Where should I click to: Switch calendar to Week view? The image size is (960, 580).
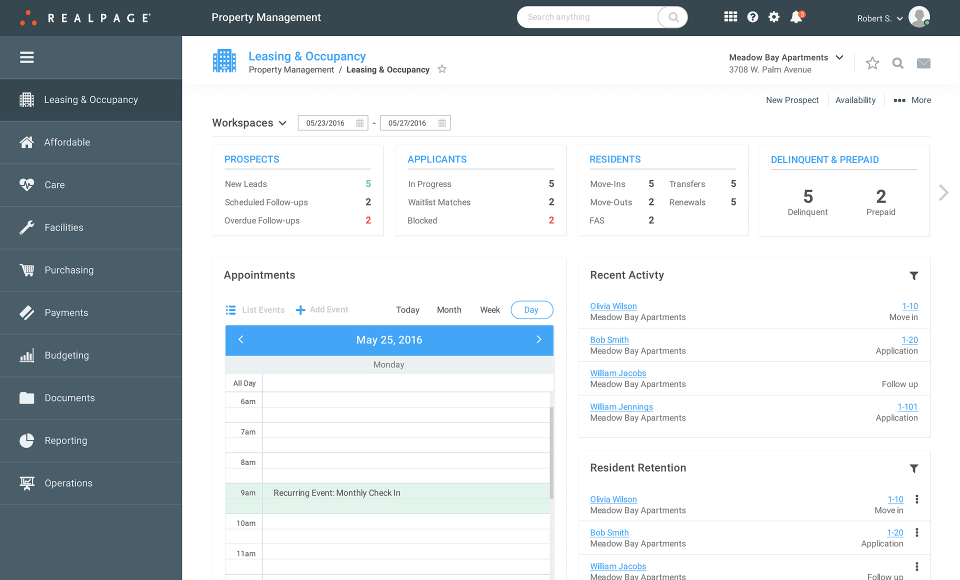490,310
